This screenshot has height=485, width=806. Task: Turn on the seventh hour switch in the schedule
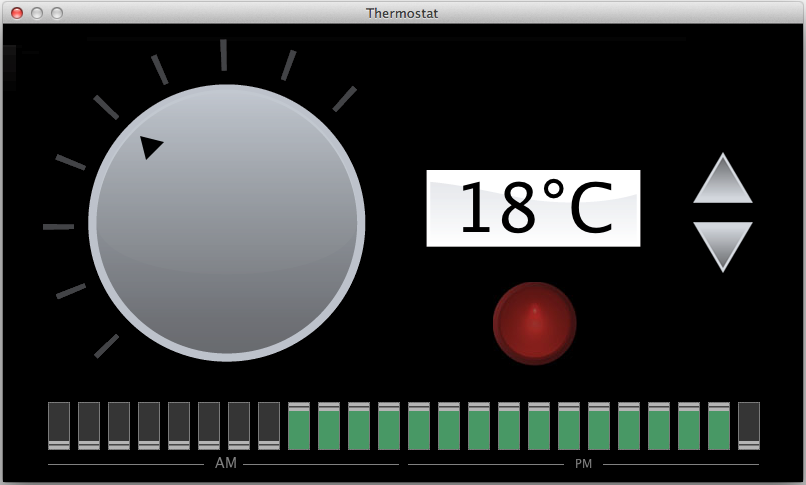point(239,426)
